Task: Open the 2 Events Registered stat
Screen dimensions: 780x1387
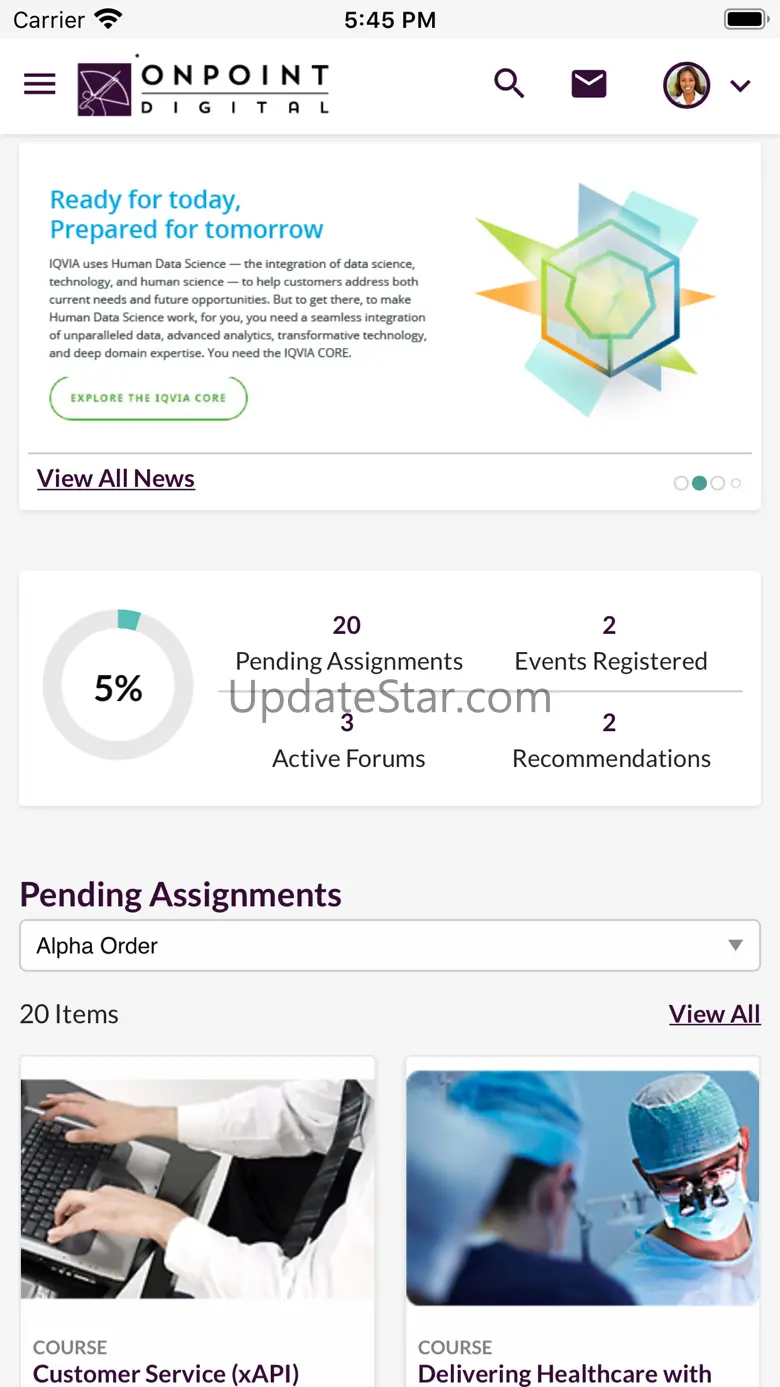Action: coord(610,644)
